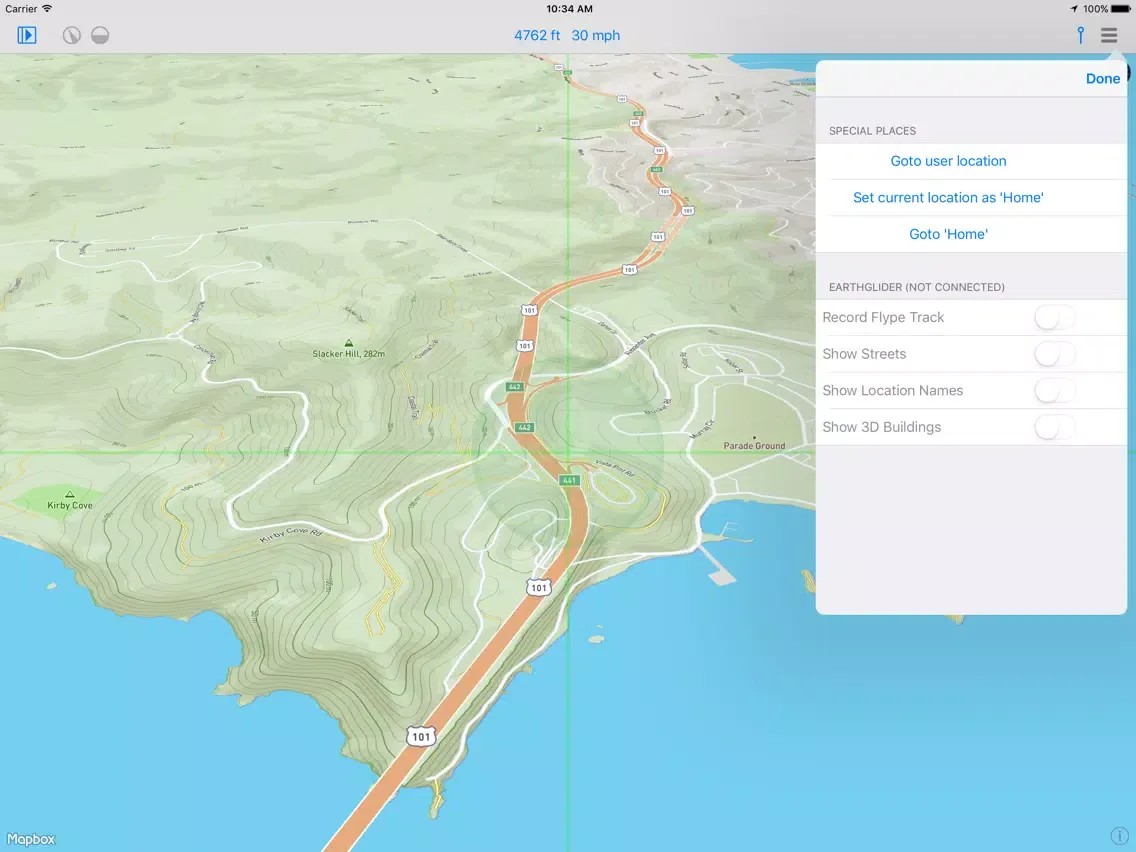Viewport: 1136px width, 852px height.
Task: Tap the location services arrow in status bar
Action: click(x=1074, y=9)
